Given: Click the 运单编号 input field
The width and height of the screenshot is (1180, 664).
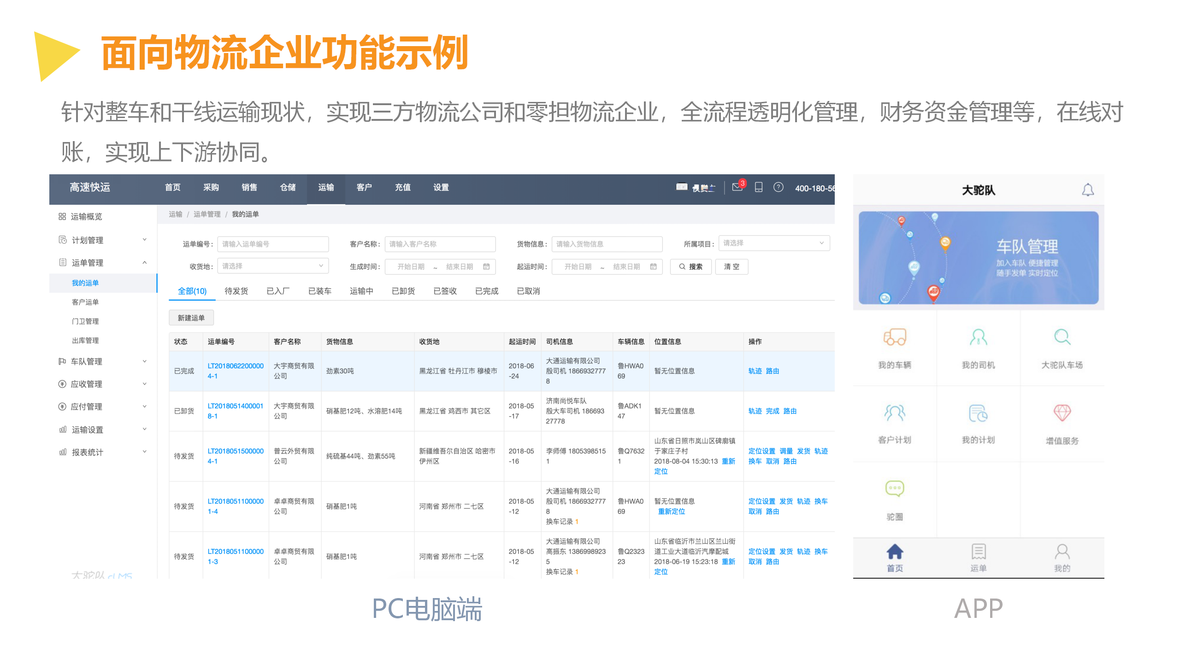Looking at the screenshot, I should (272, 244).
